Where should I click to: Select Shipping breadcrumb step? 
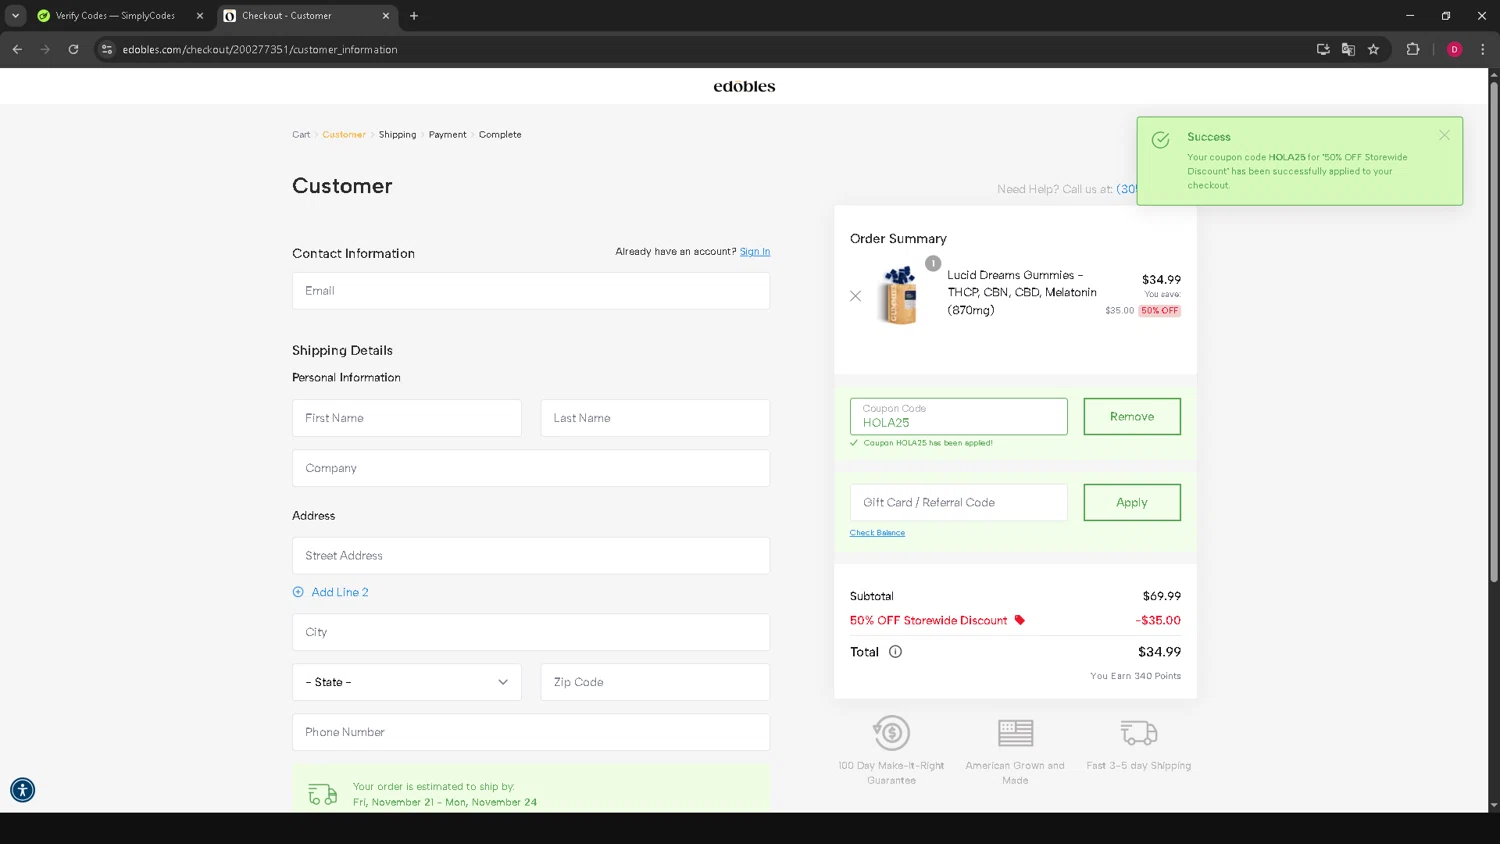(x=397, y=134)
